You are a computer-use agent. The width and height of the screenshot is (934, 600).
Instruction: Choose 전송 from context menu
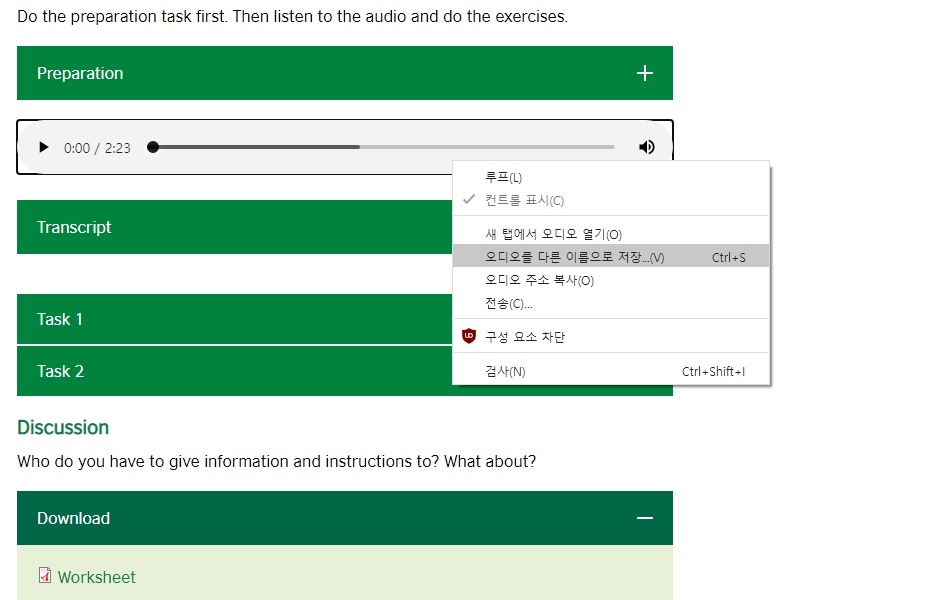tap(611, 303)
